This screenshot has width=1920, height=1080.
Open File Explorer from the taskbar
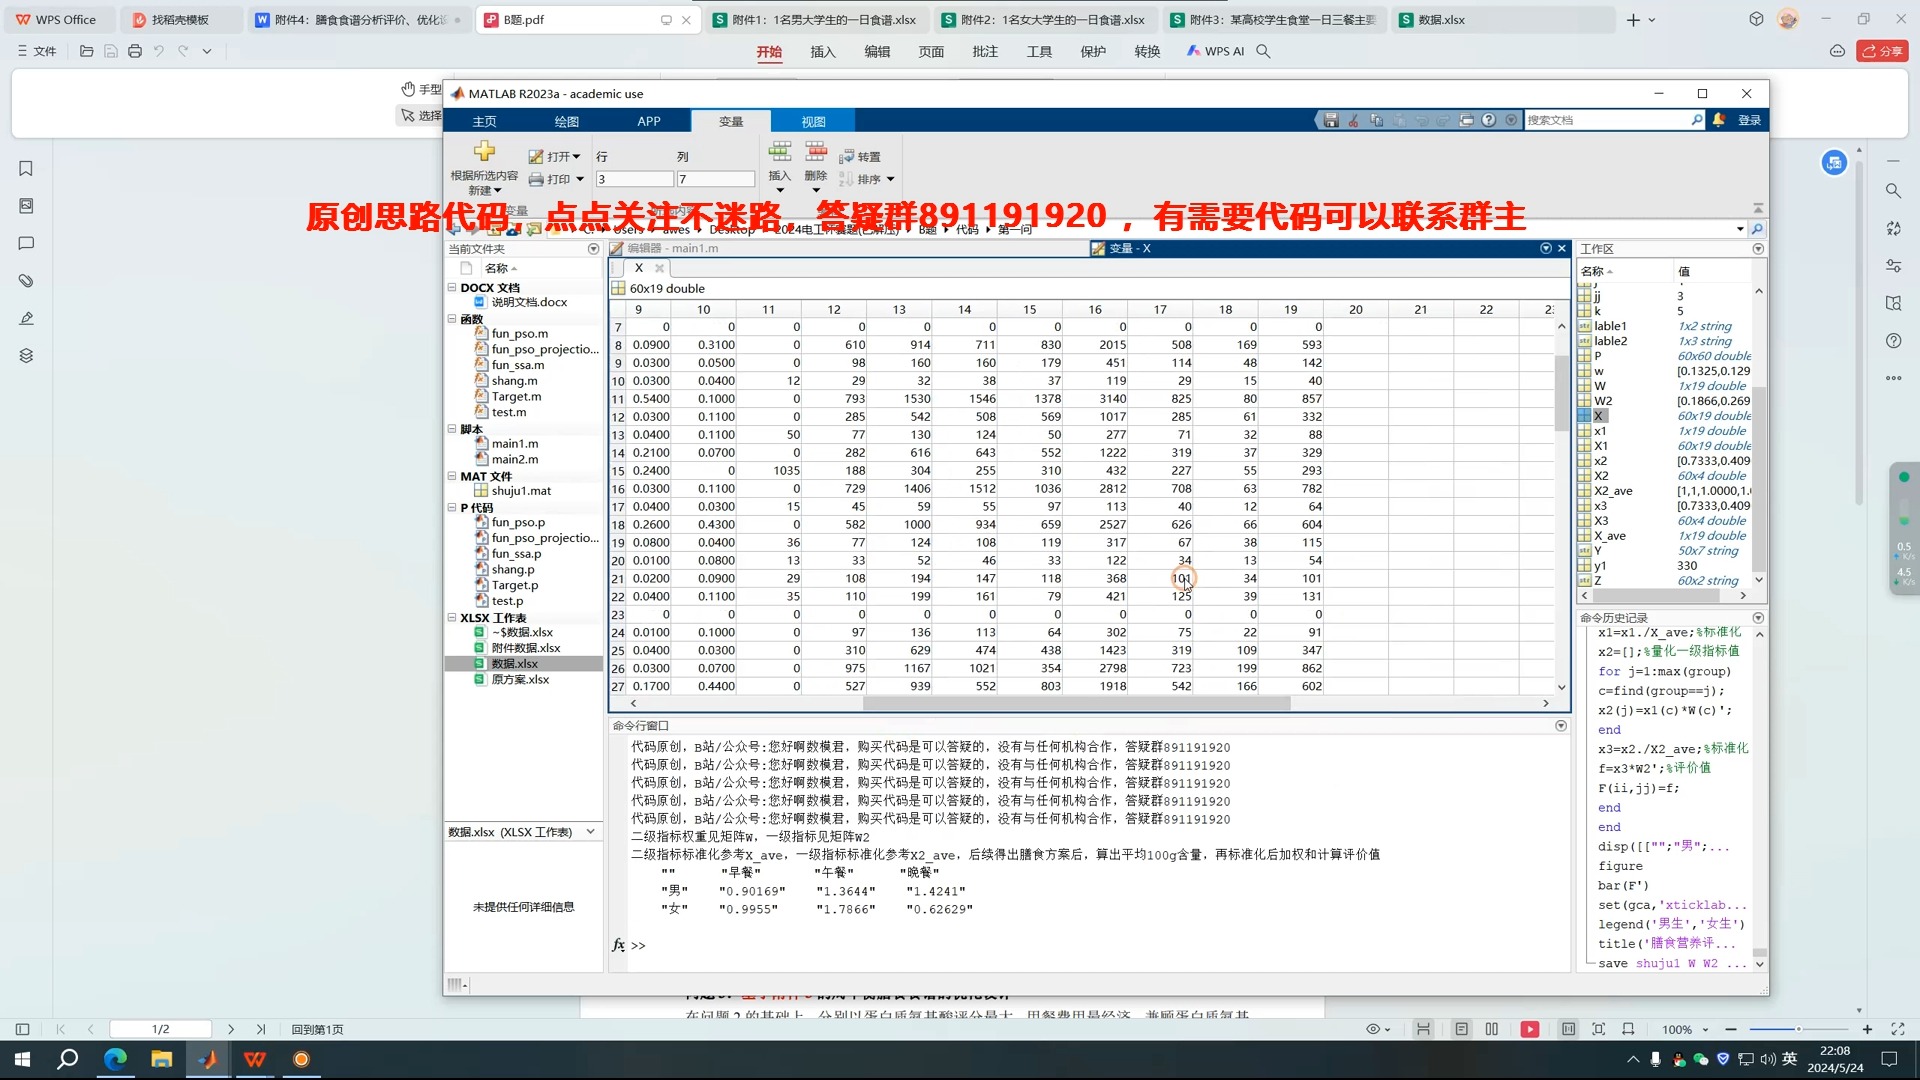[162, 1059]
